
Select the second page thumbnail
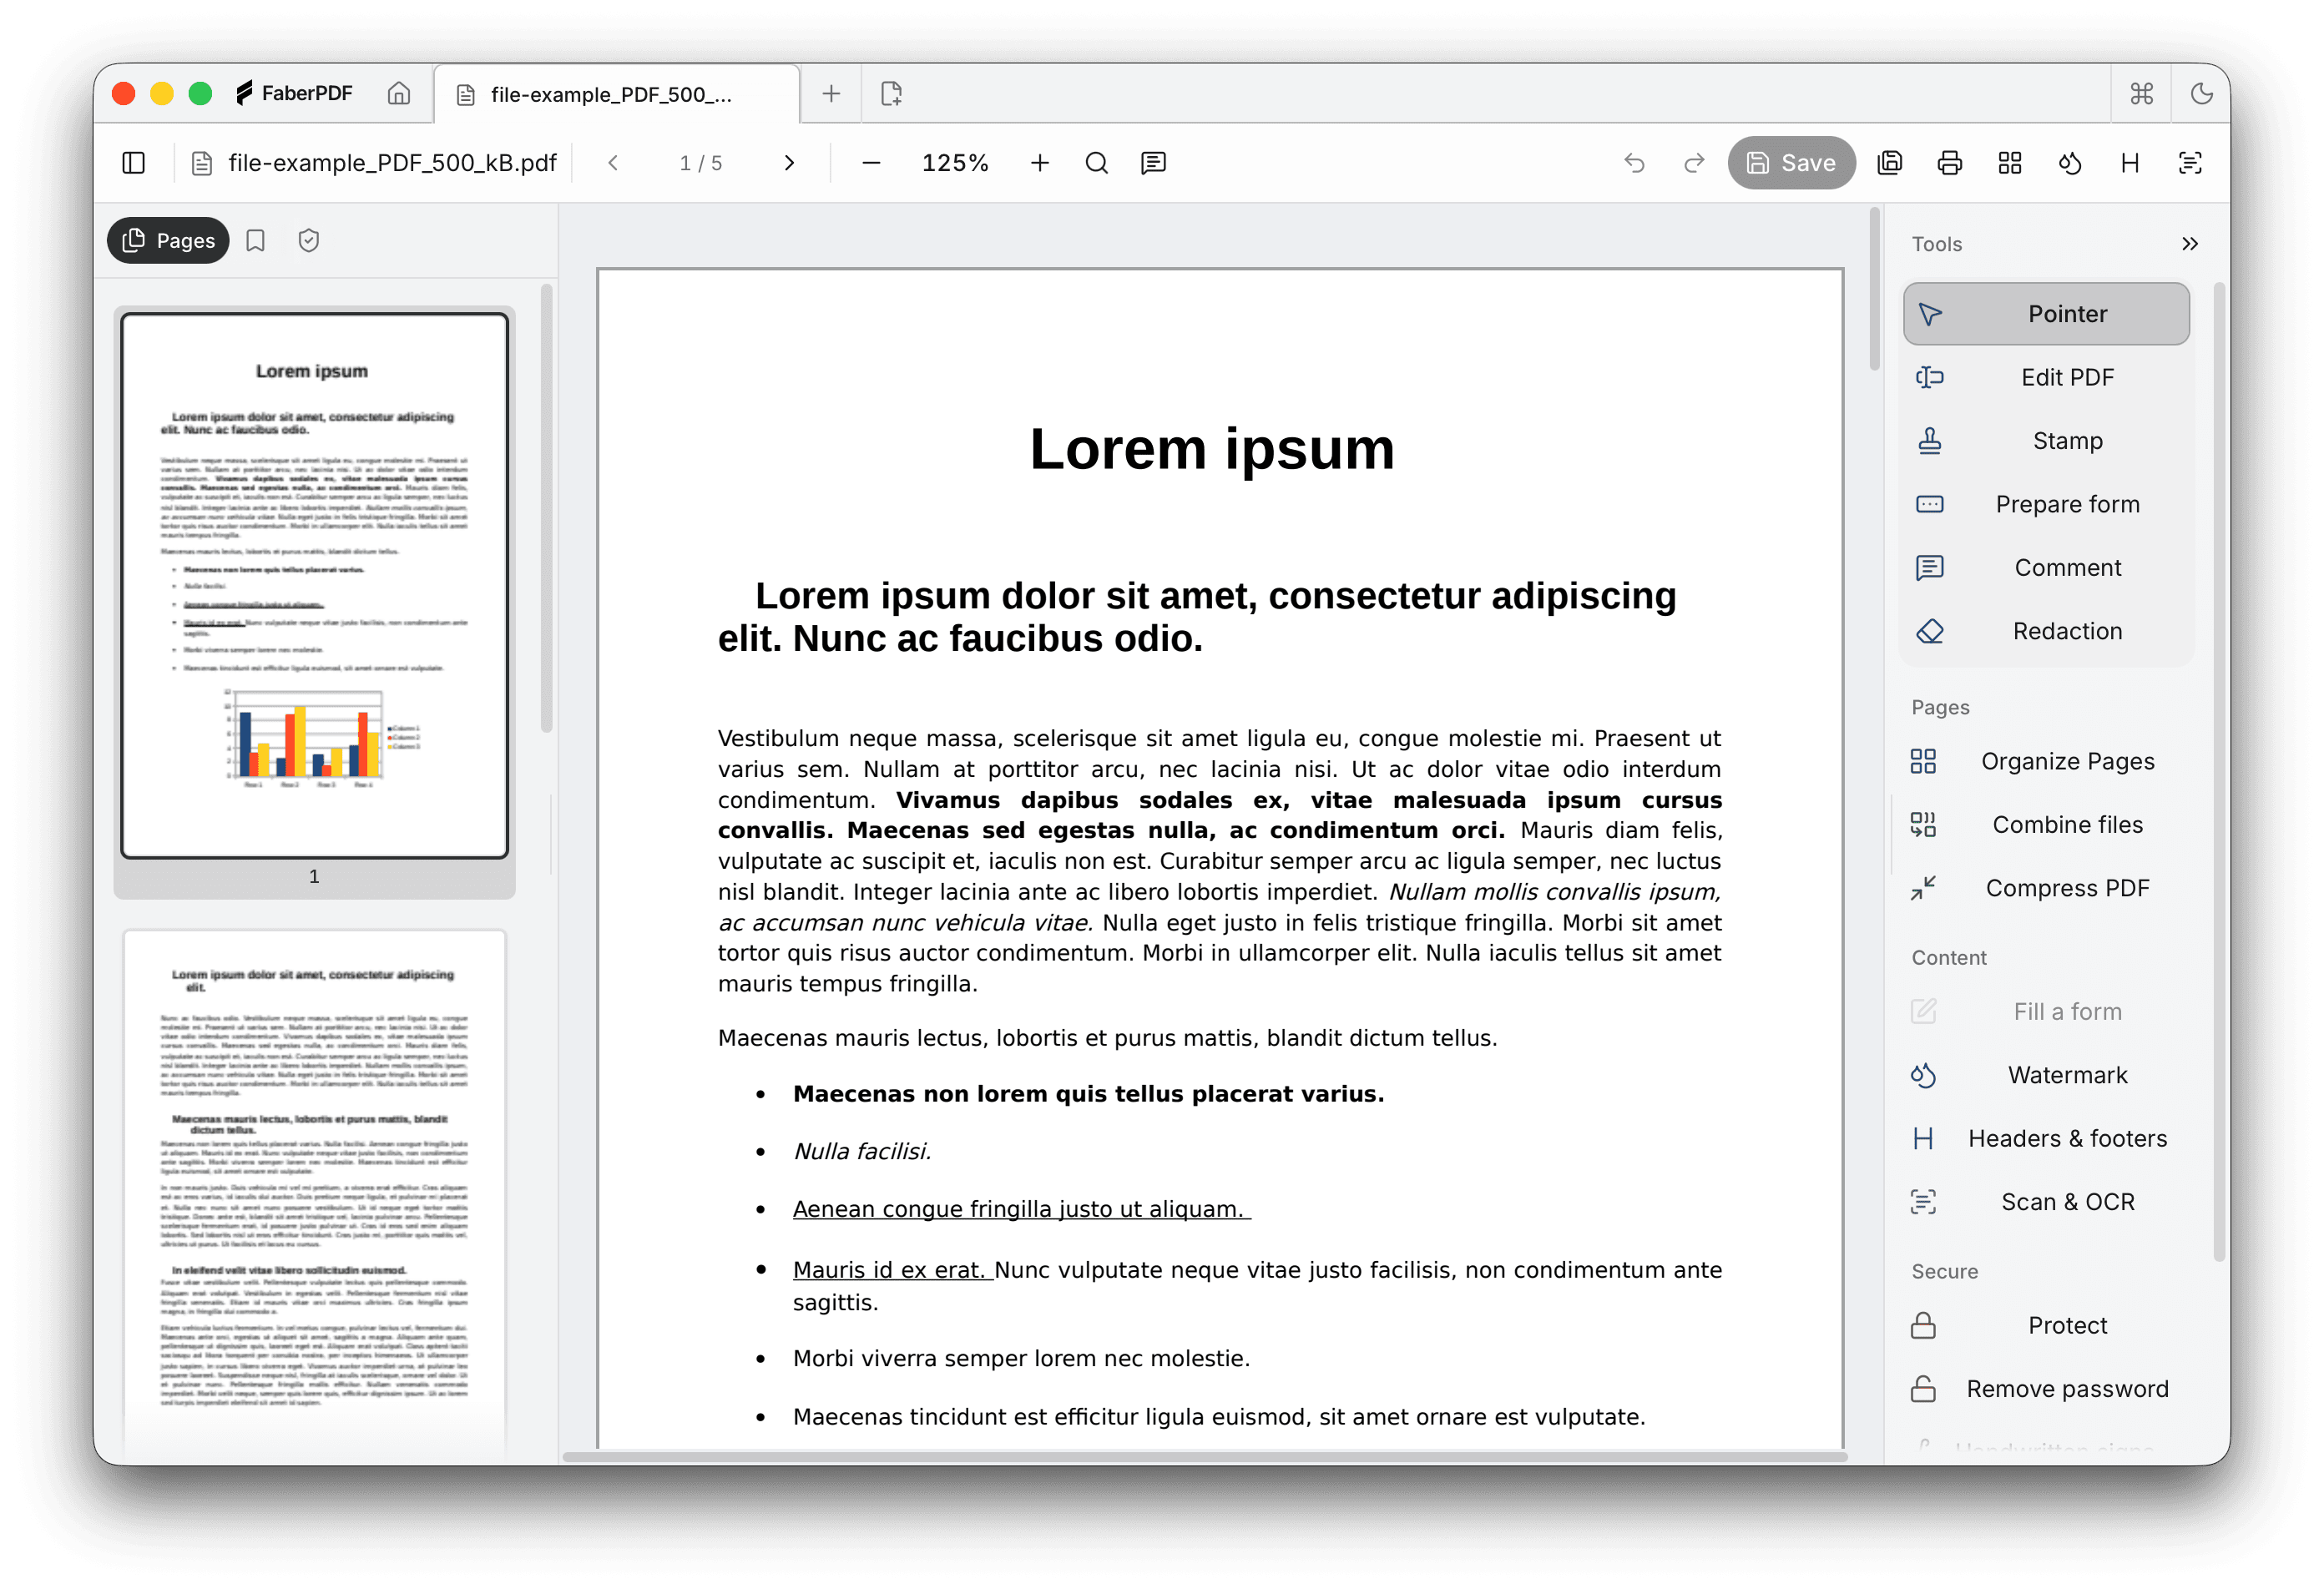coord(315,1190)
